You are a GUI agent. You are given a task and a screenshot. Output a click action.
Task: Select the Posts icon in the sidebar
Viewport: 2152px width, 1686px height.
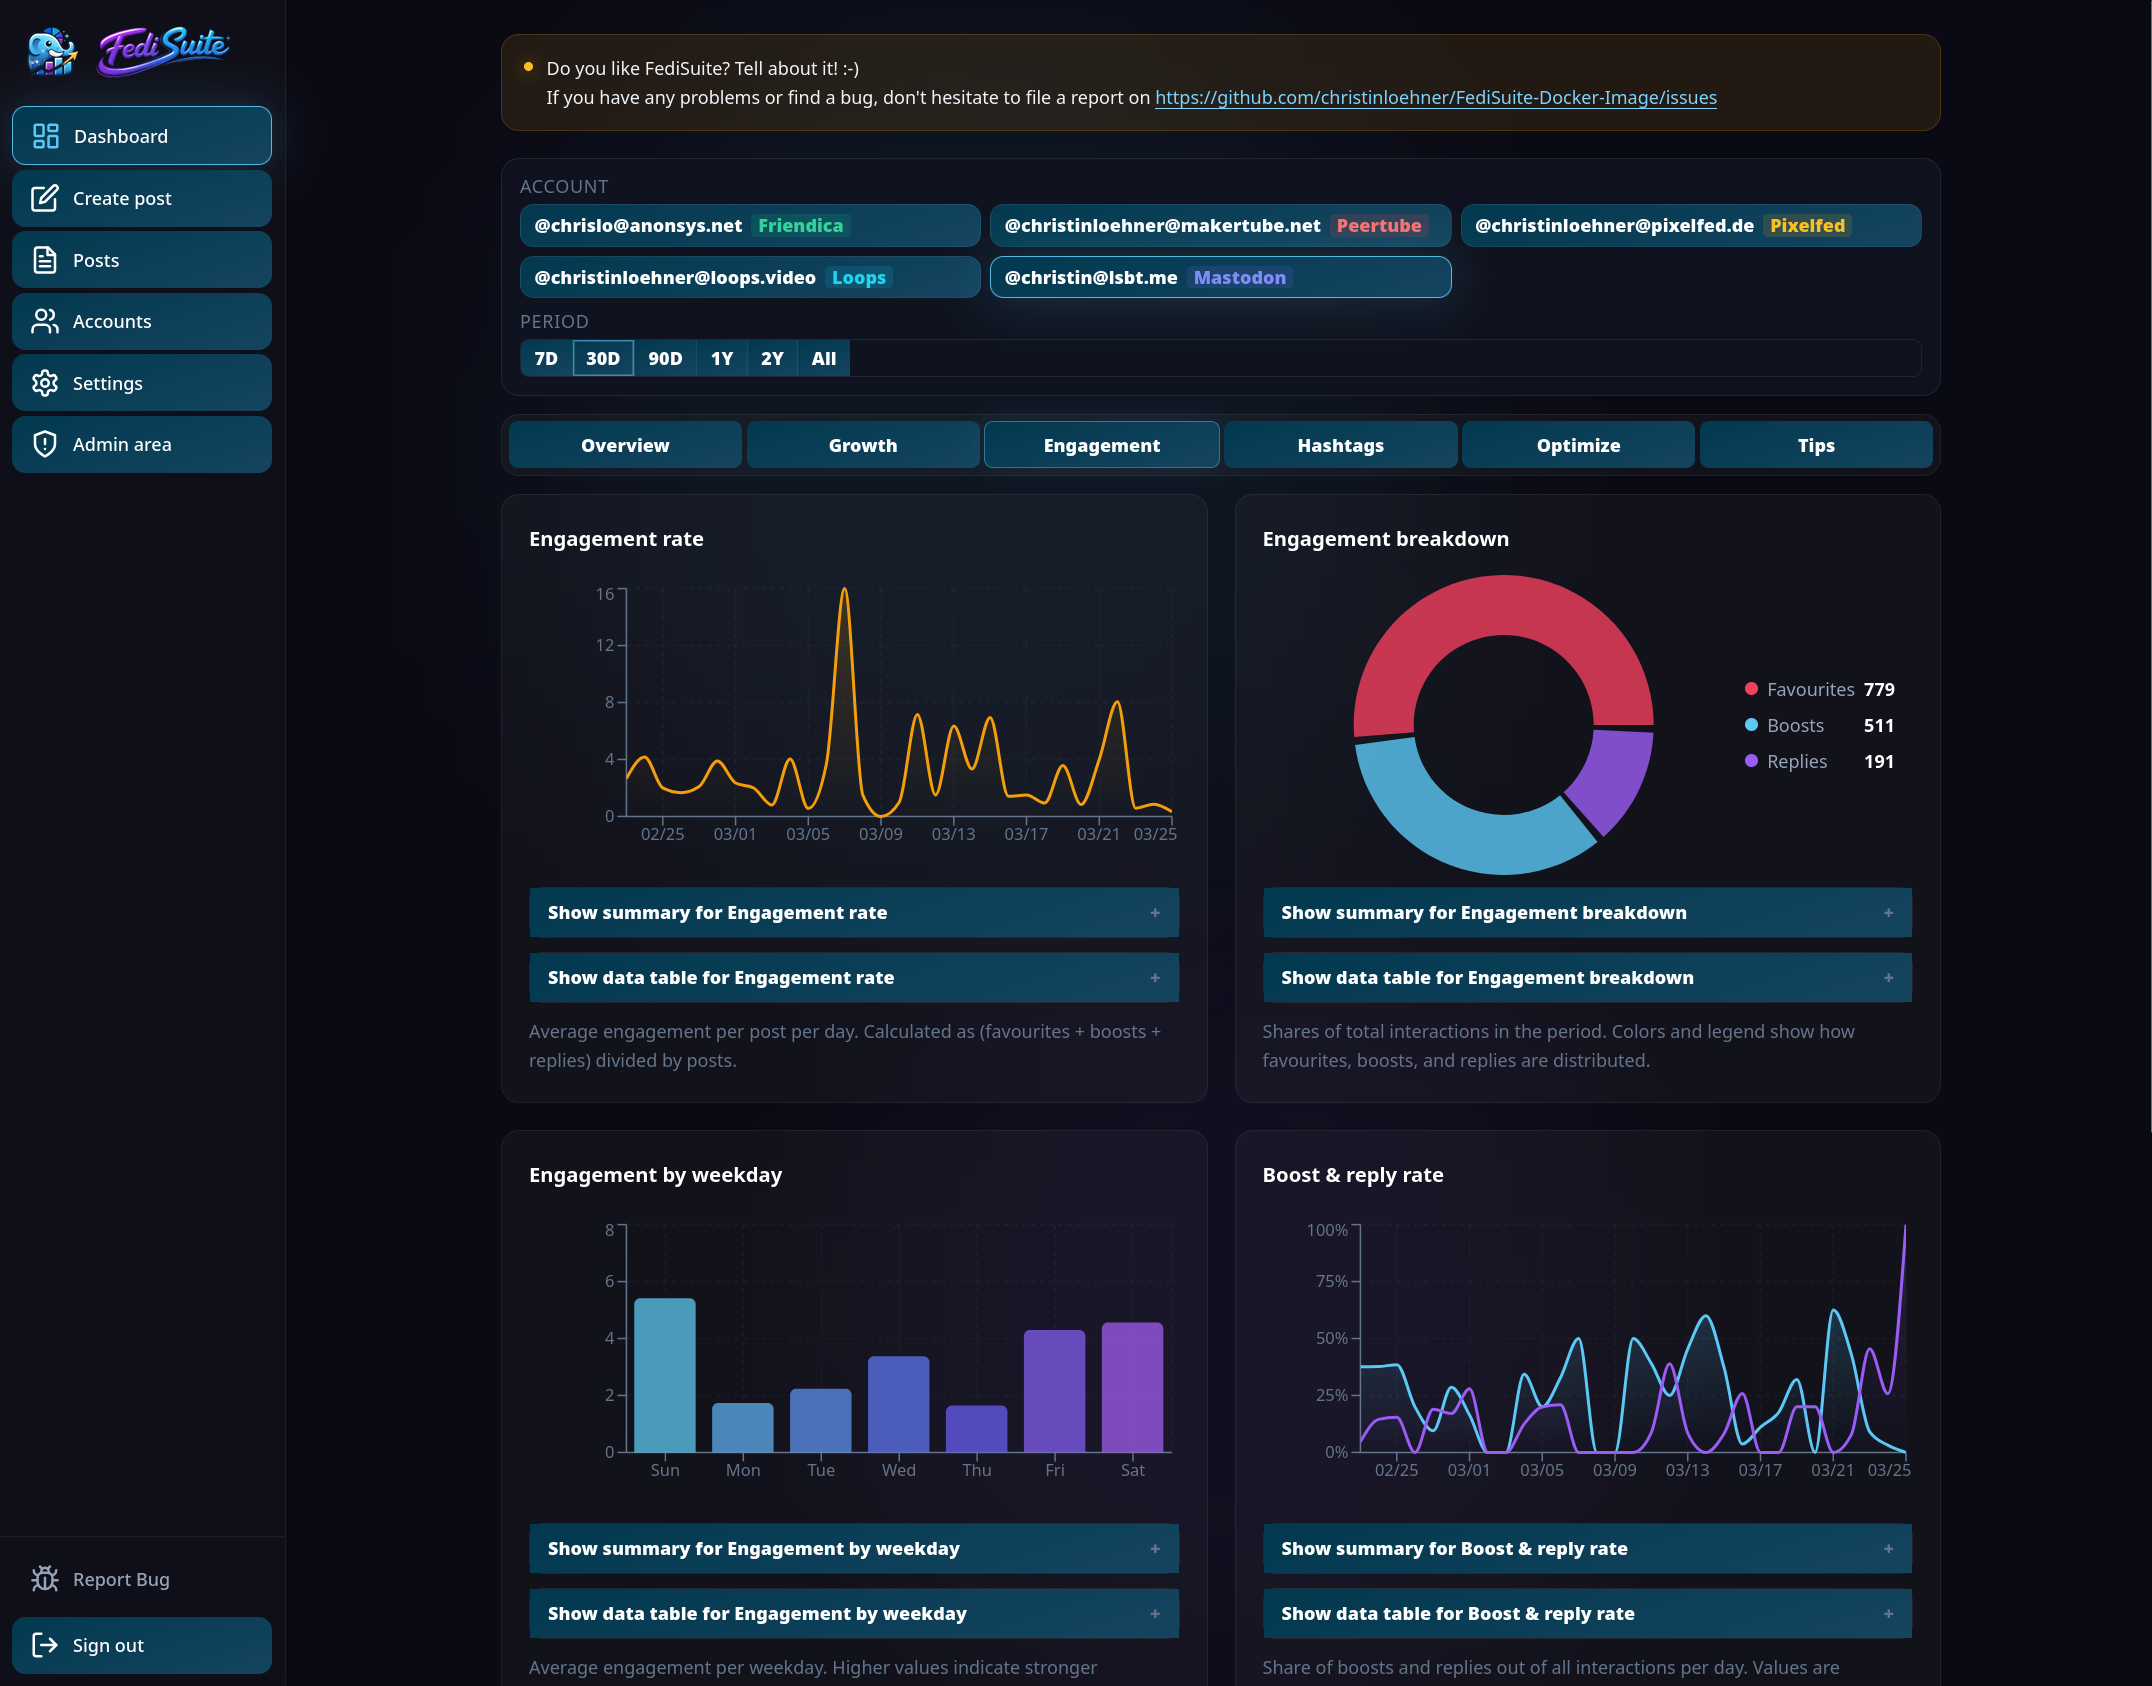click(45, 259)
